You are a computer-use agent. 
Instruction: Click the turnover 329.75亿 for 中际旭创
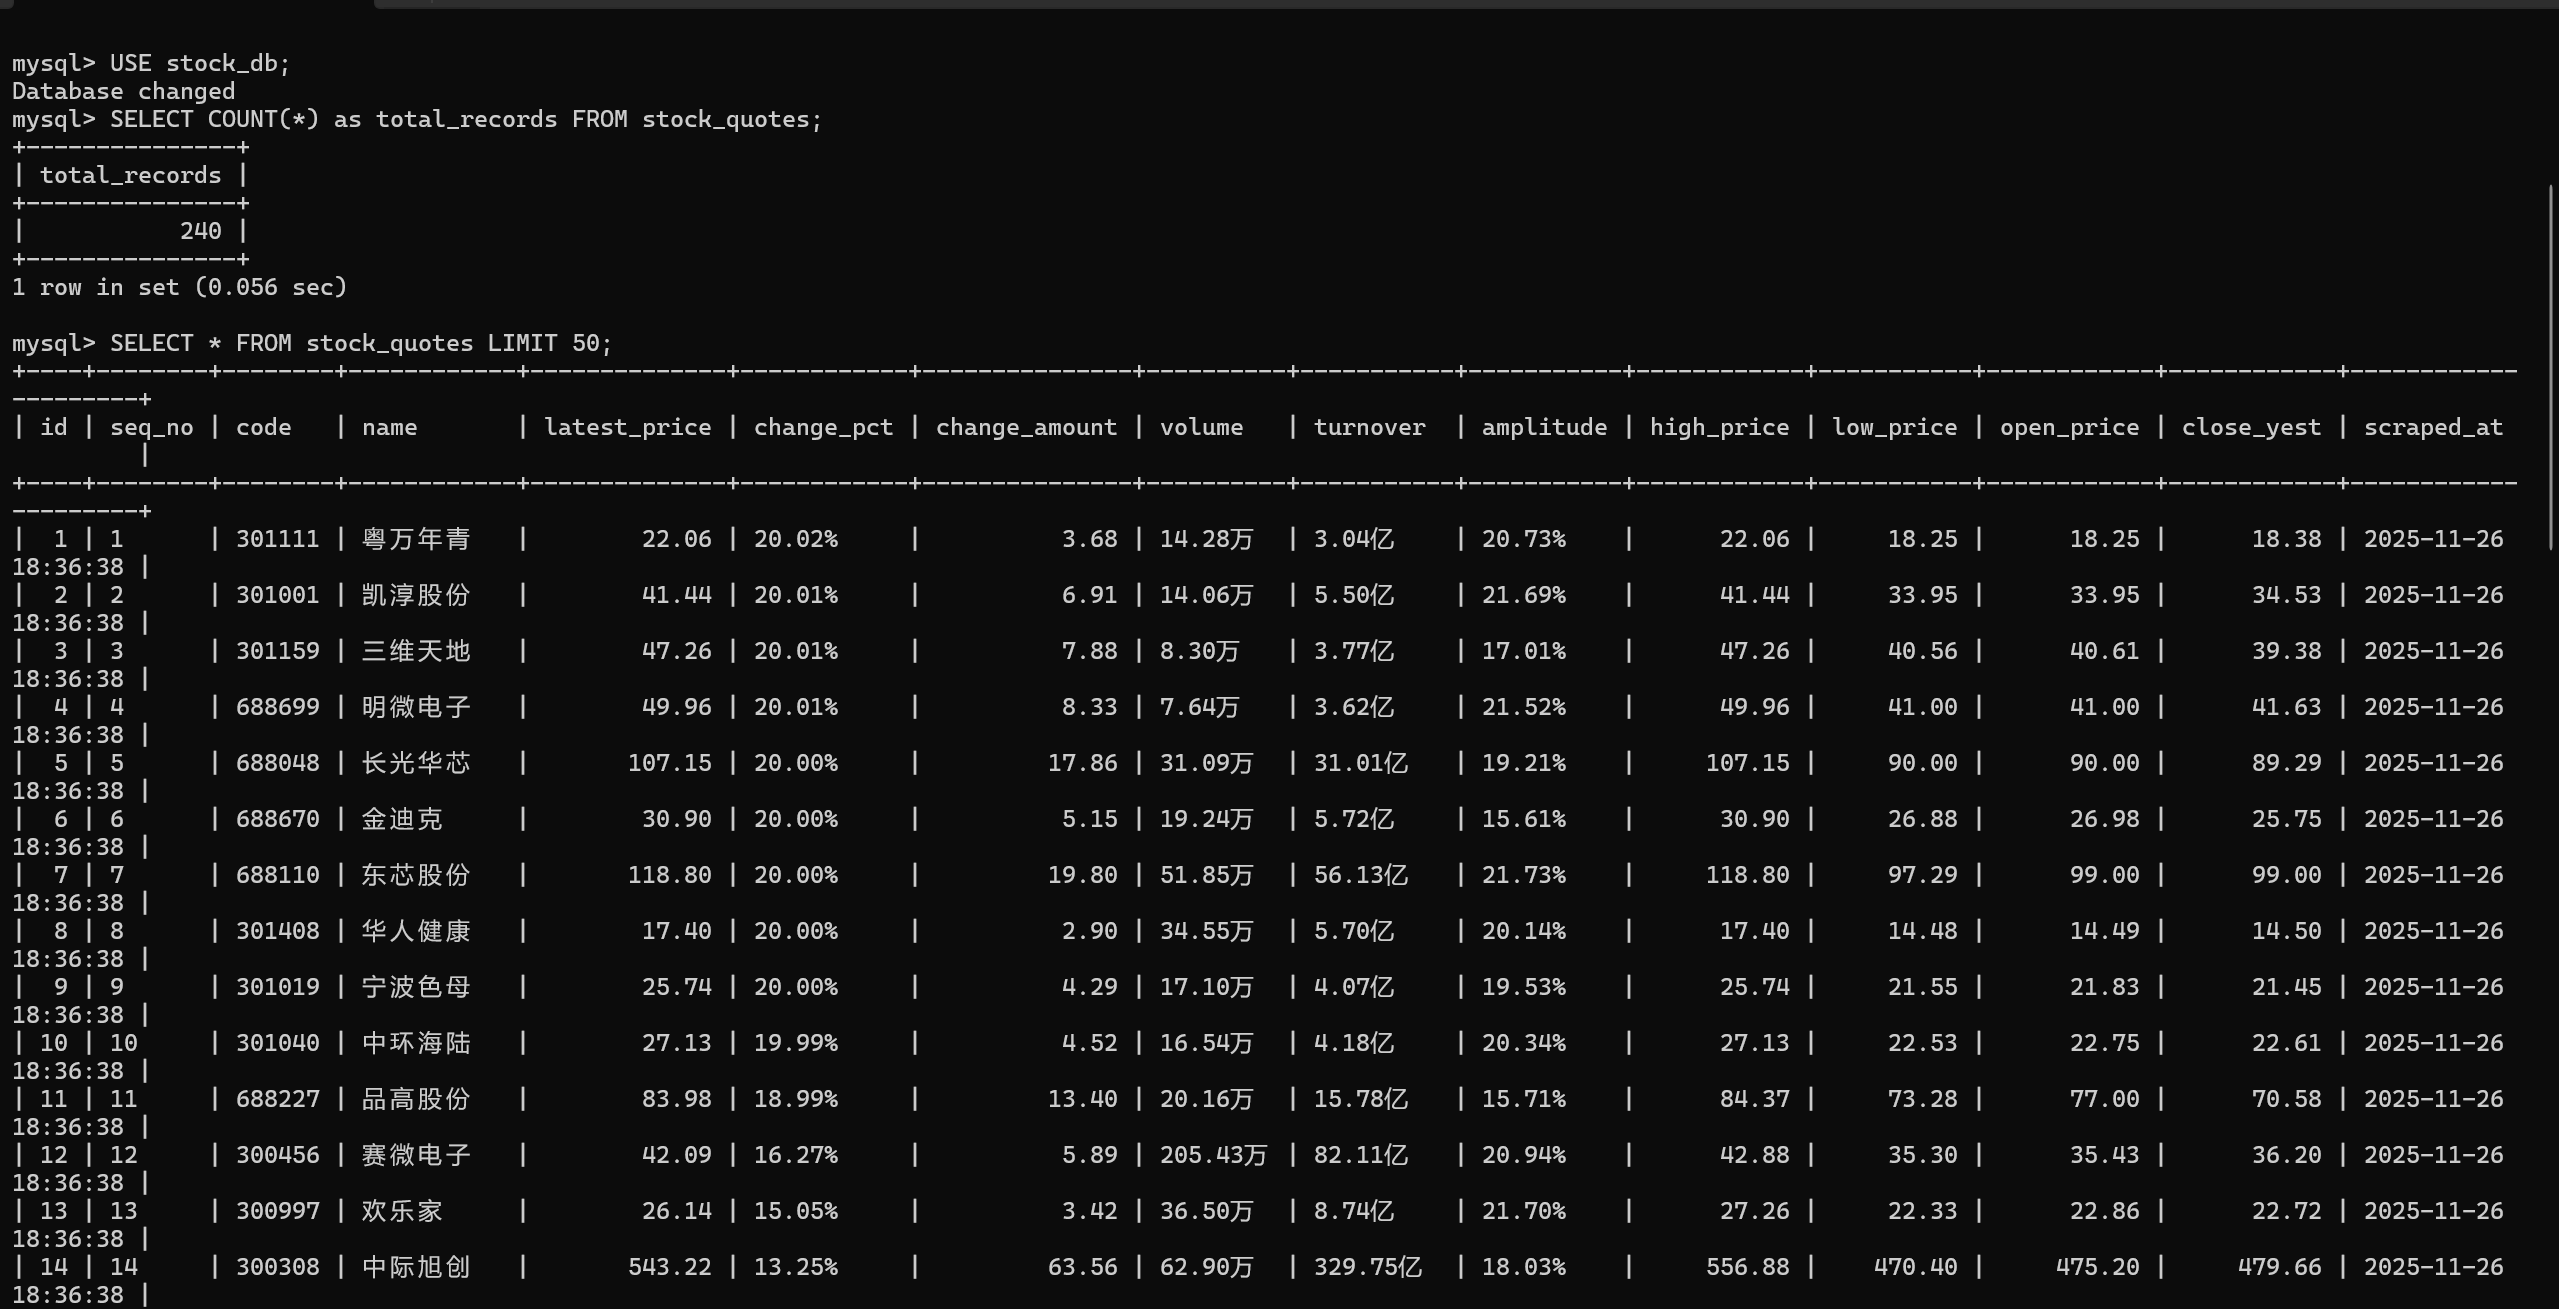[x=1366, y=1267]
